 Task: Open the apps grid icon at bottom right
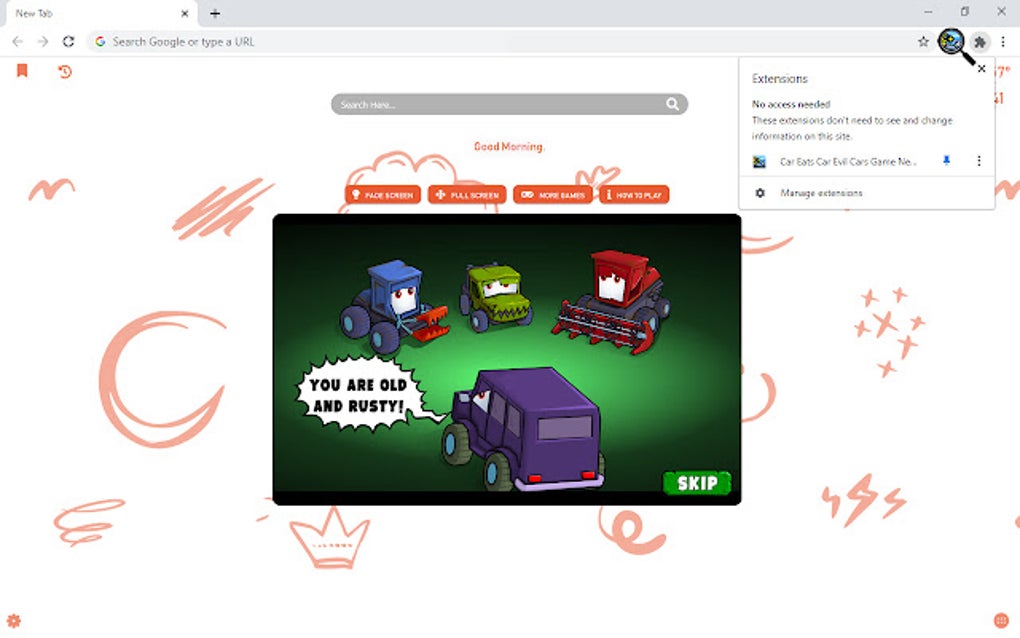coord(1002,620)
